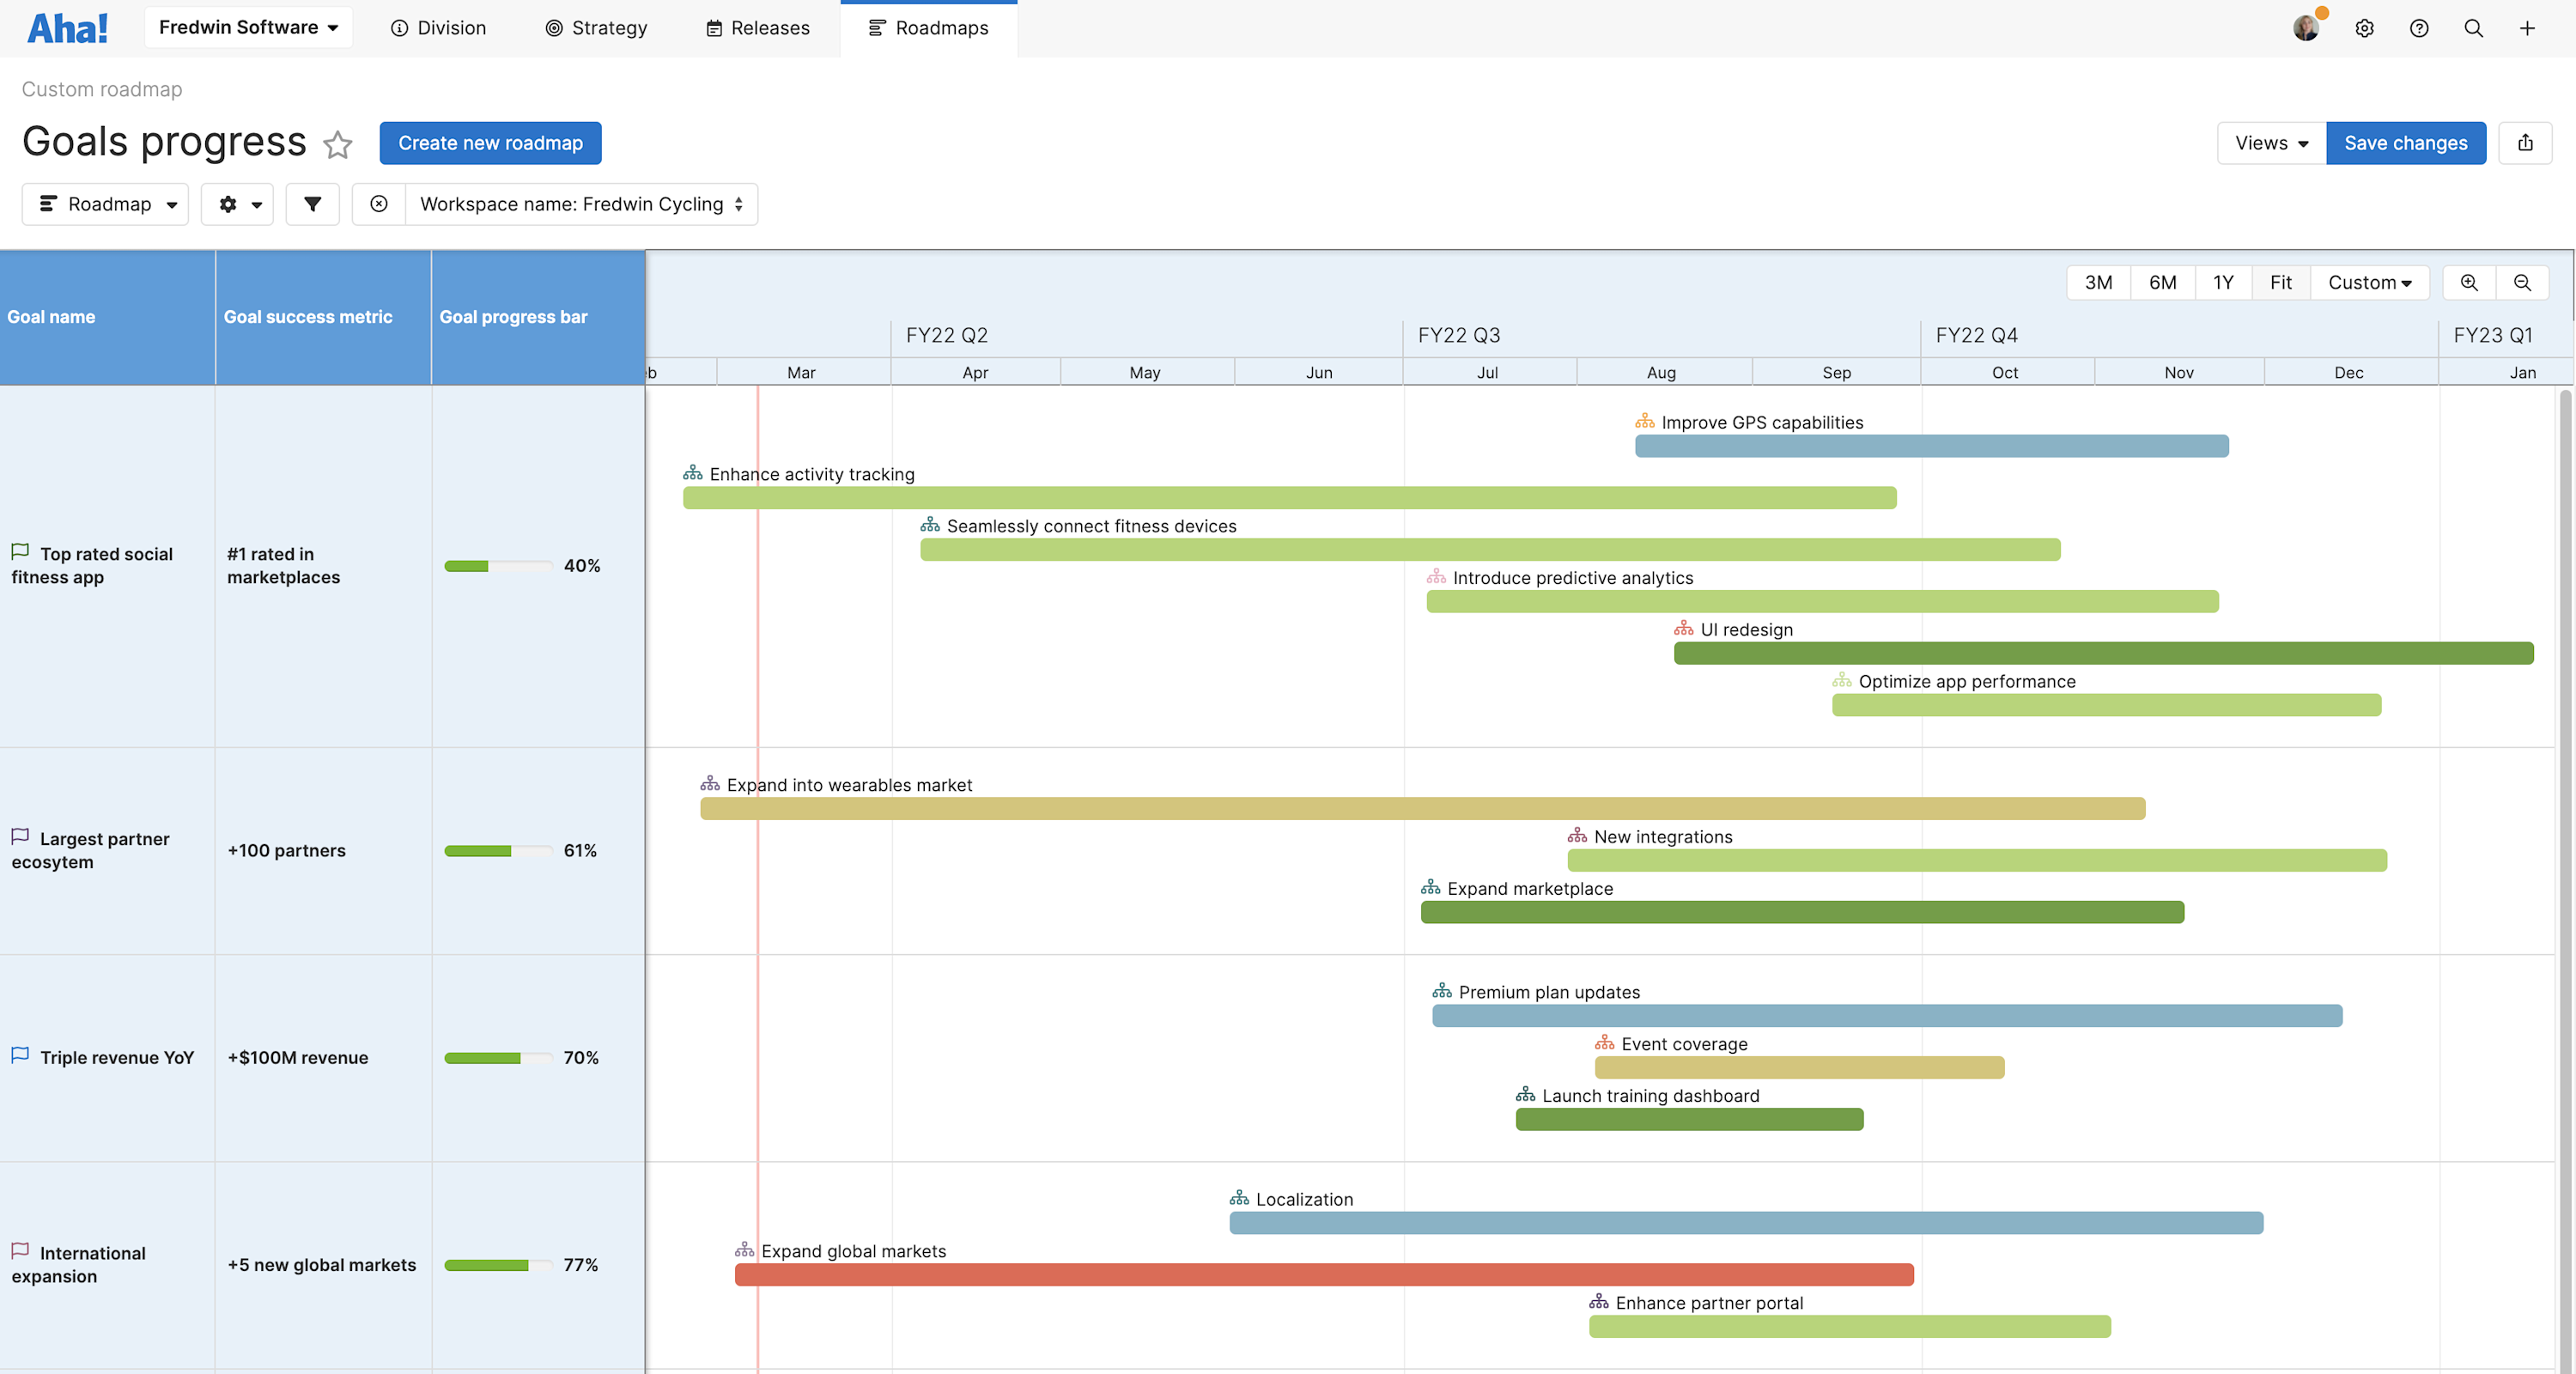Select the 1Y timeline zoom option
The height and width of the screenshot is (1374, 2576).
pyautogui.click(x=2222, y=283)
